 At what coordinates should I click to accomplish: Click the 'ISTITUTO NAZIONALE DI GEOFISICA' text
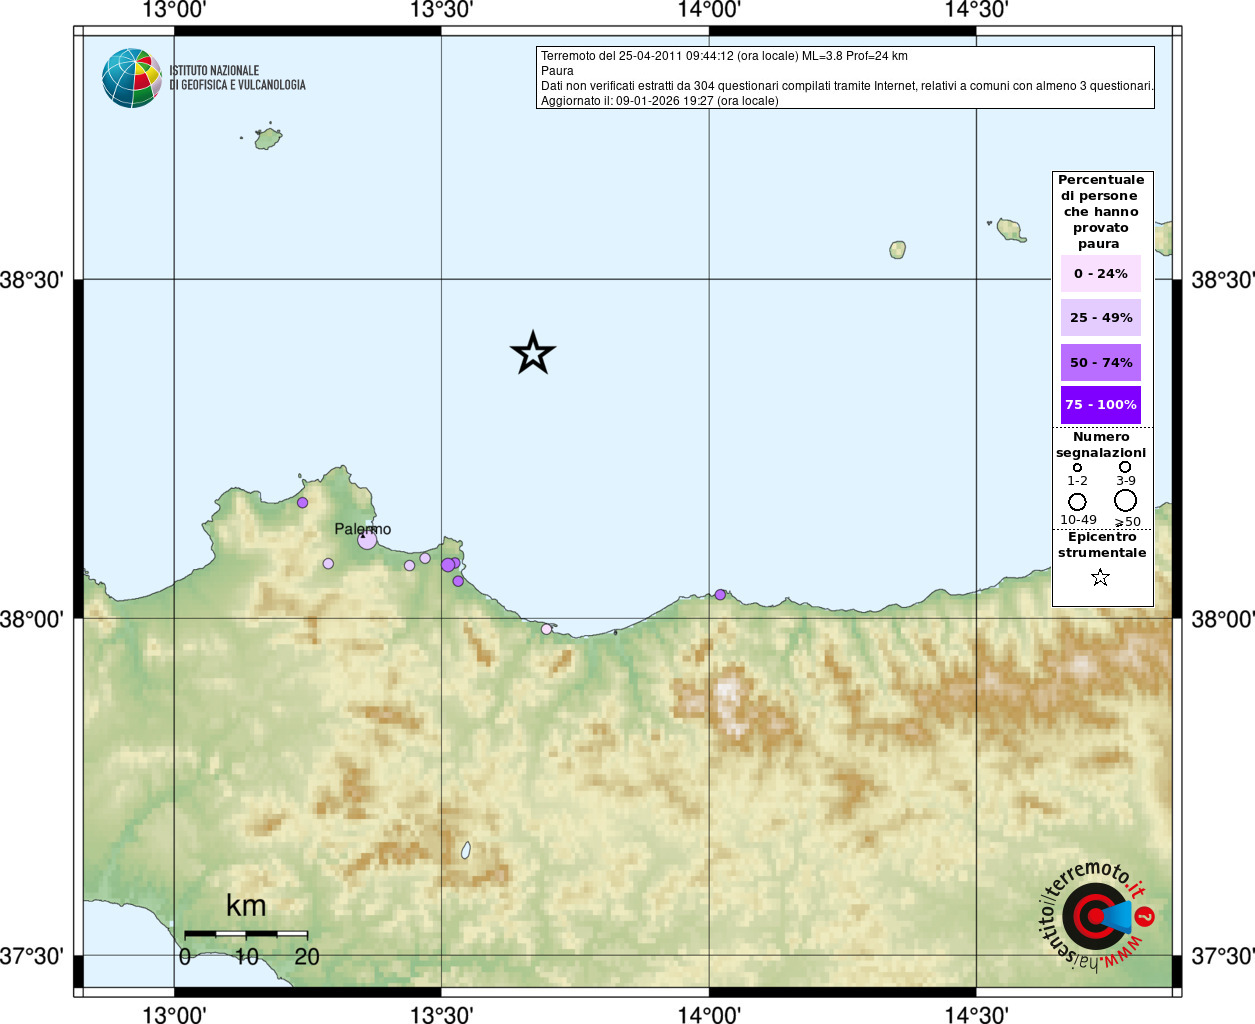tap(237, 78)
